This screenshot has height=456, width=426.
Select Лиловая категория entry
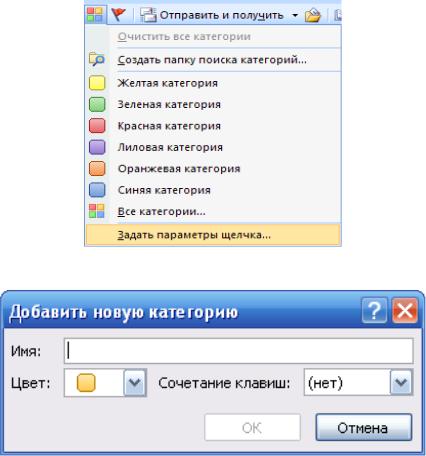point(170,147)
